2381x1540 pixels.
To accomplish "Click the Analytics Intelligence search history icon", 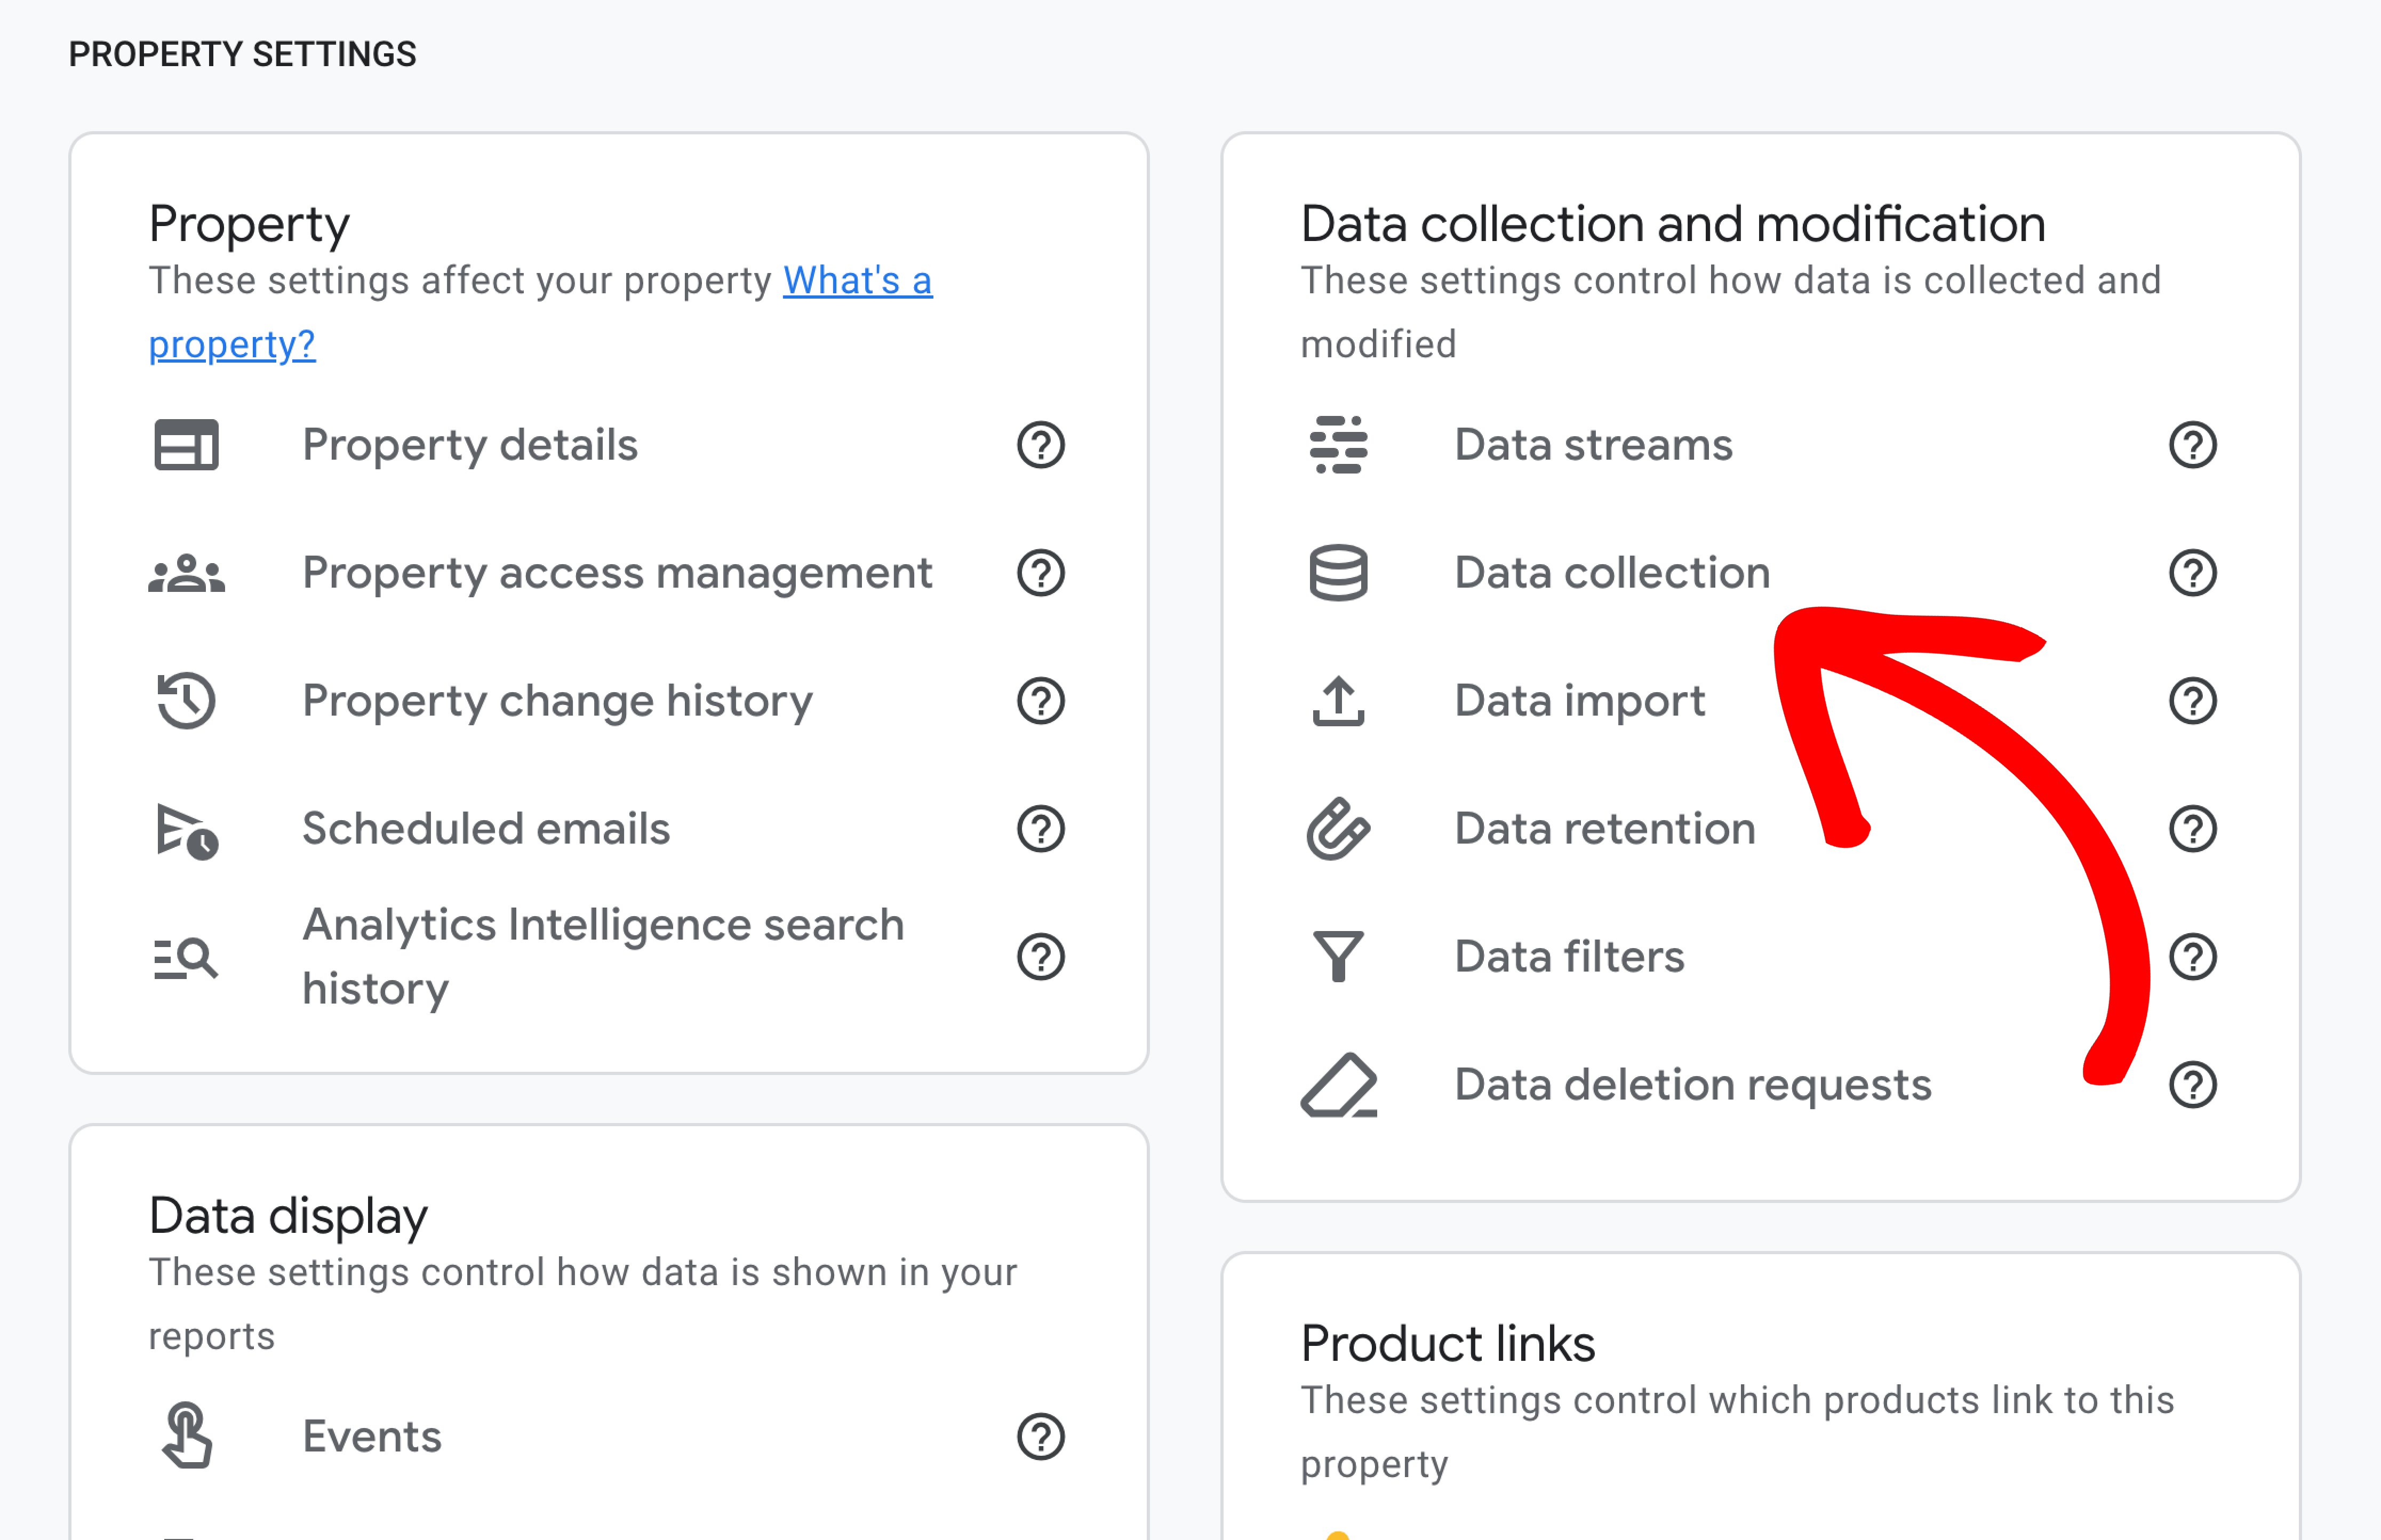I will coord(186,958).
